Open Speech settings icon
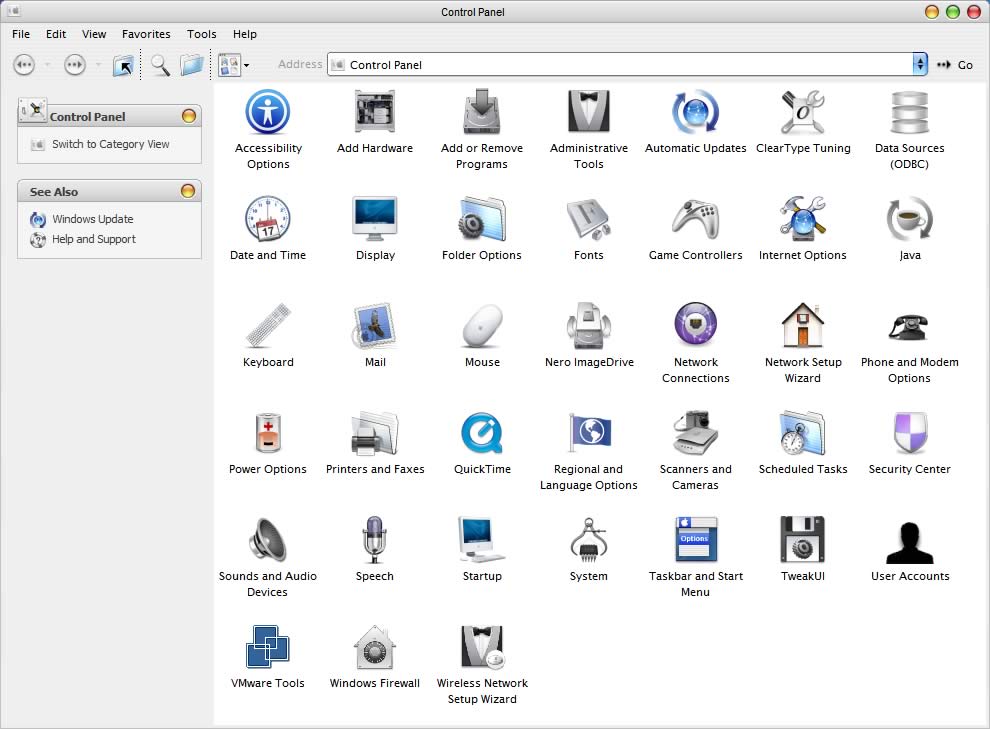 click(374, 540)
